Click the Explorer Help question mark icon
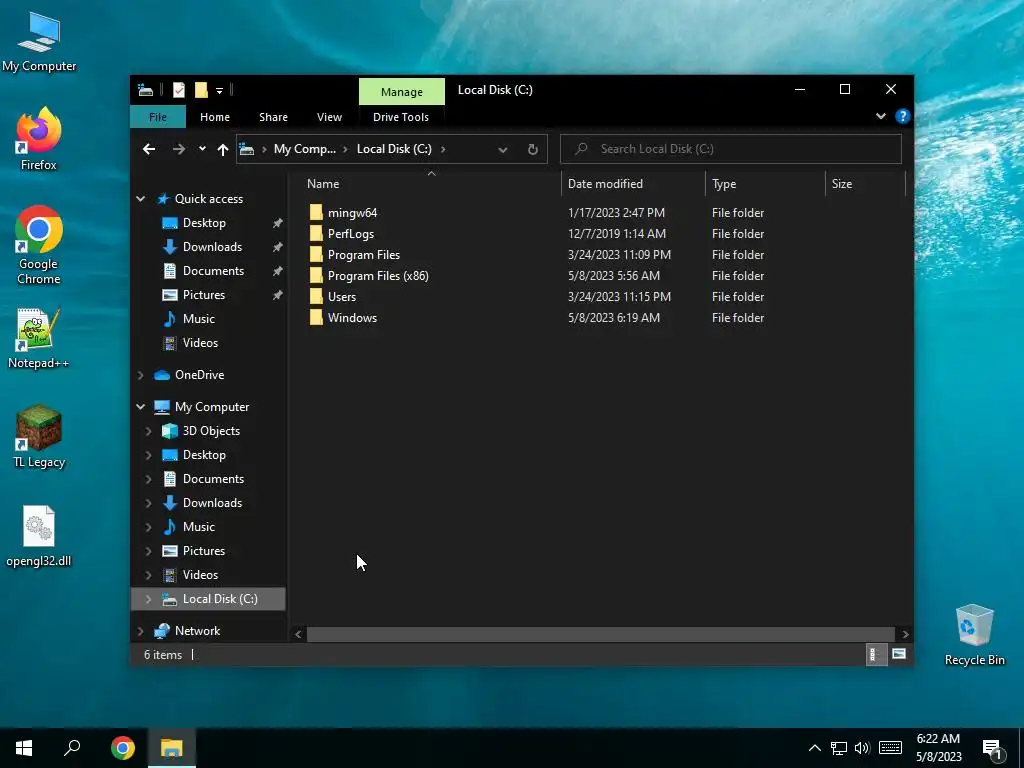This screenshot has width=1024, height=768. point(903,116)
